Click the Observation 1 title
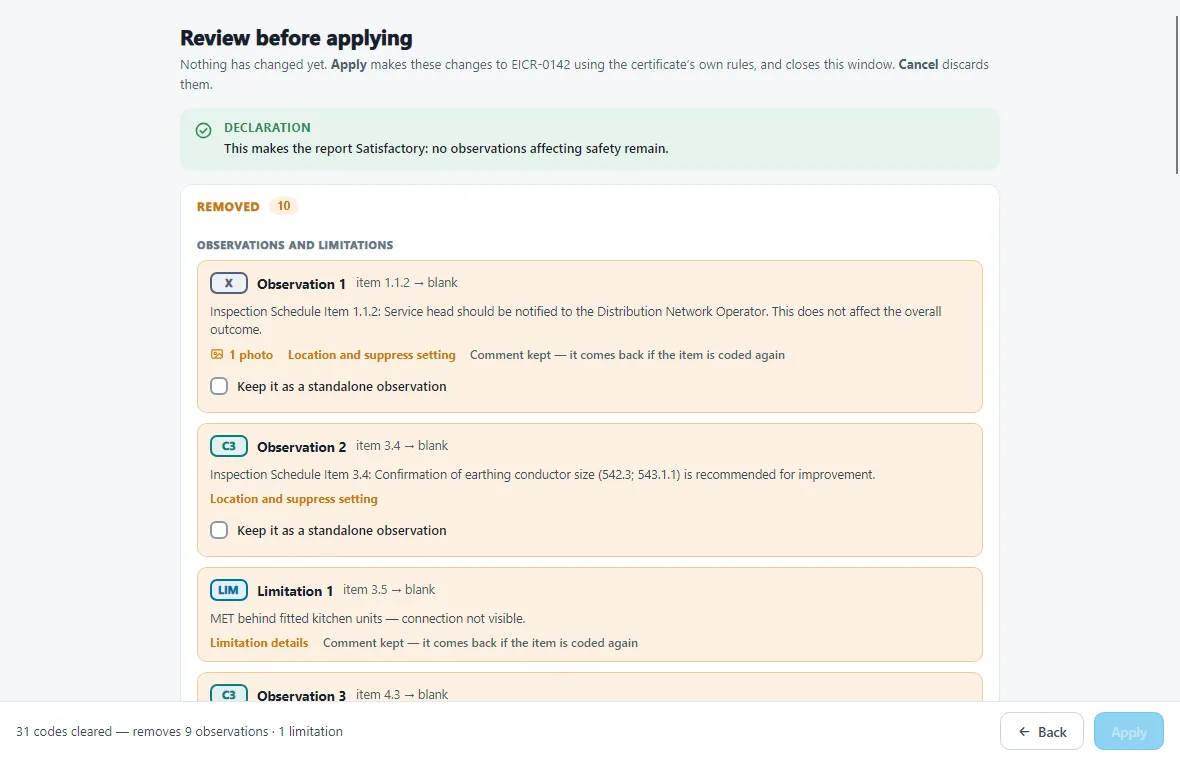 point(301,284)
